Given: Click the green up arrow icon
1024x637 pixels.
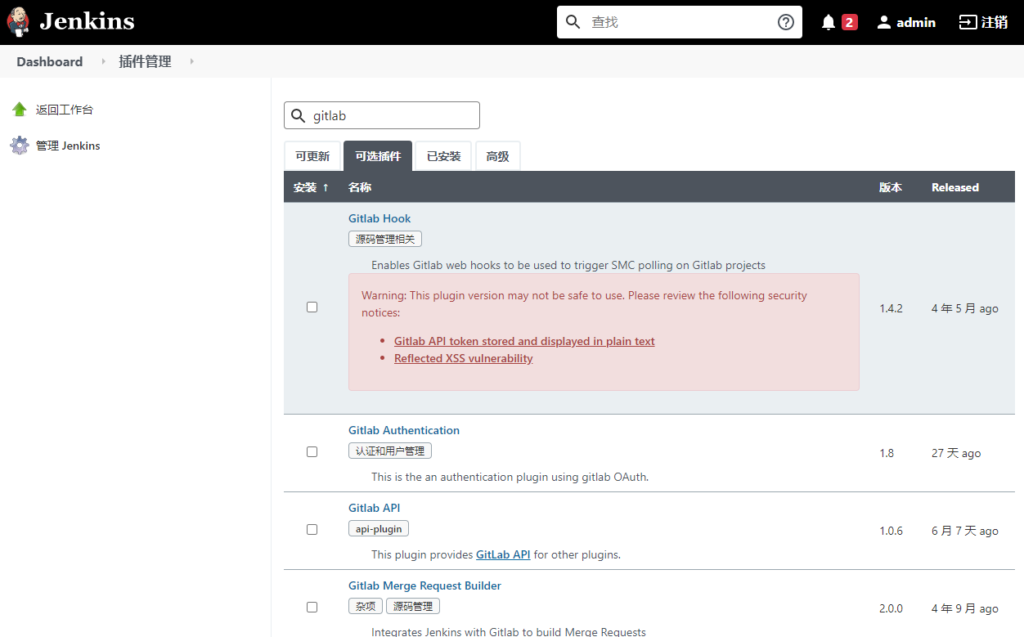Looking at the screenshot, I should coord(20,109).
